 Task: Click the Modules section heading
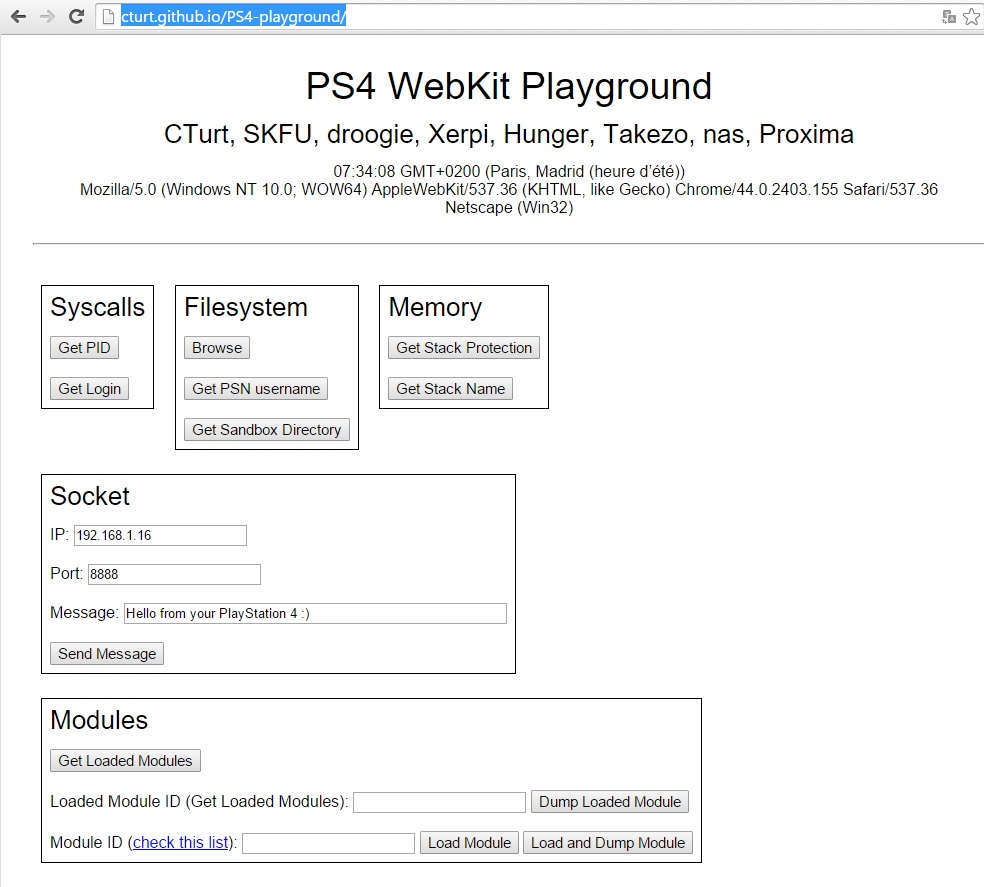99,720
